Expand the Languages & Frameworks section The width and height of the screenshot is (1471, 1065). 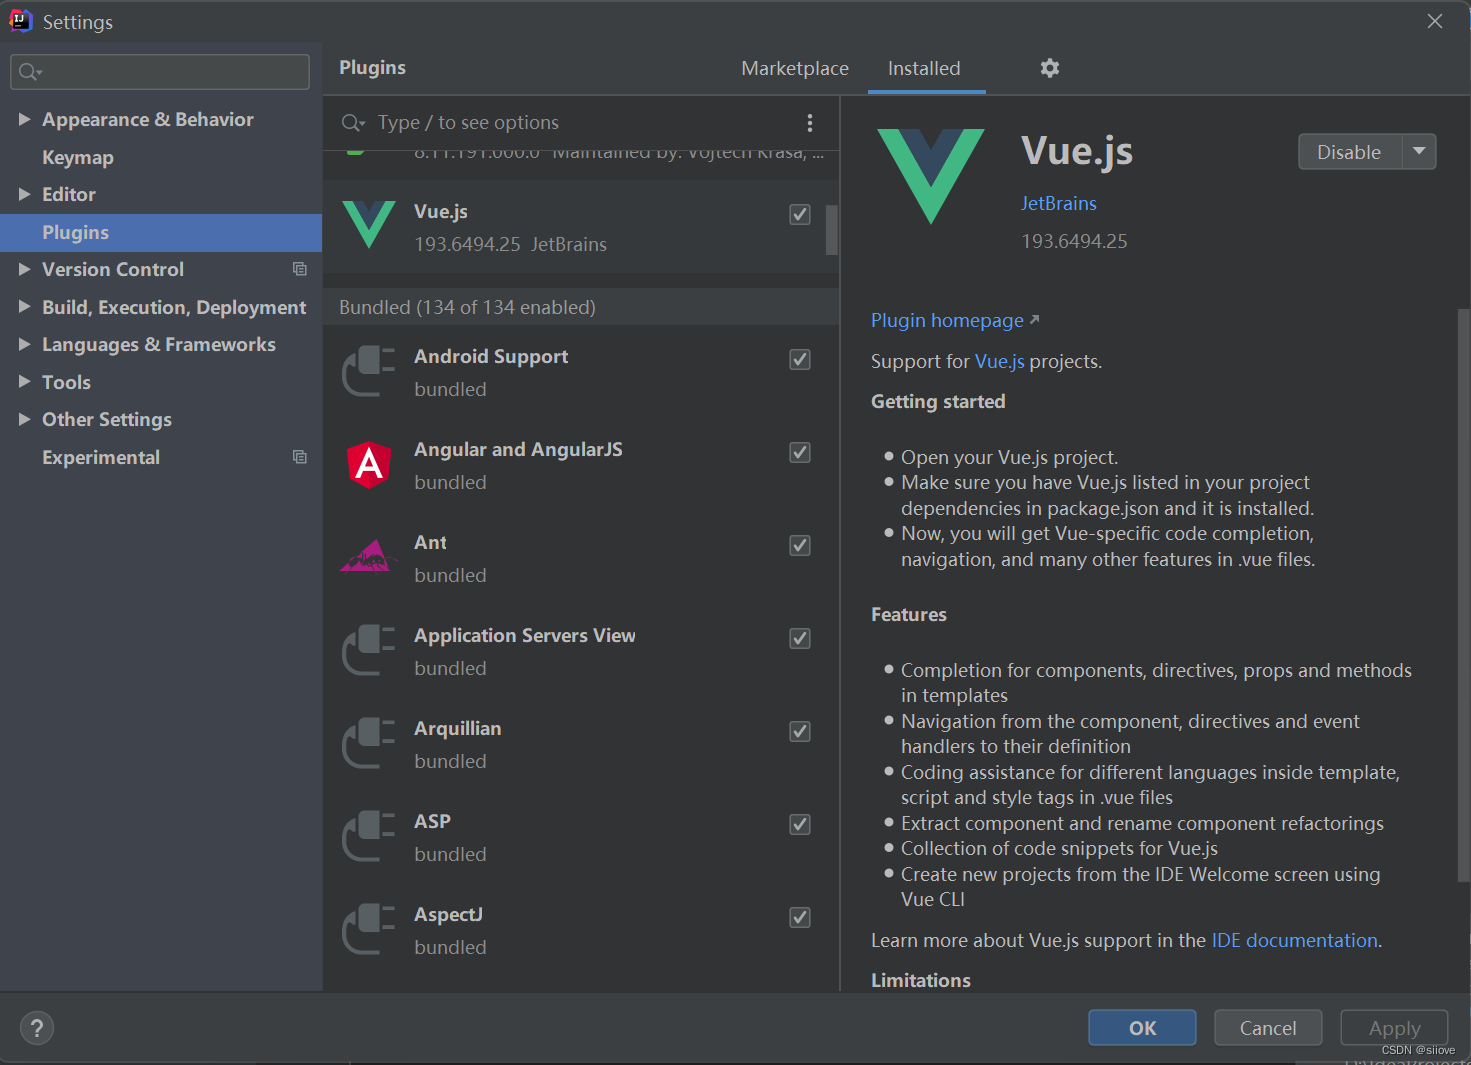[24, 344]
